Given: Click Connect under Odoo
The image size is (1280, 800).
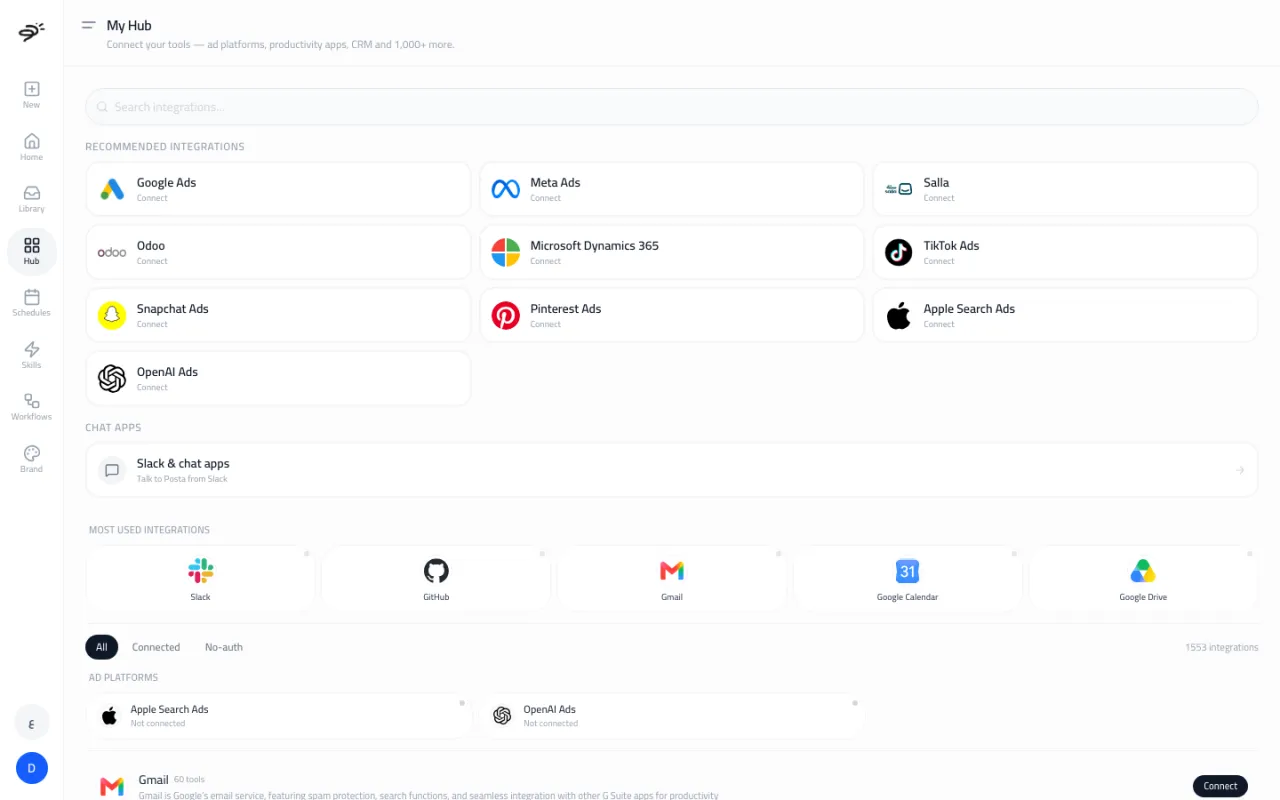Looking at the screenshot, I should pyautogui.click(x=152, y=261).
